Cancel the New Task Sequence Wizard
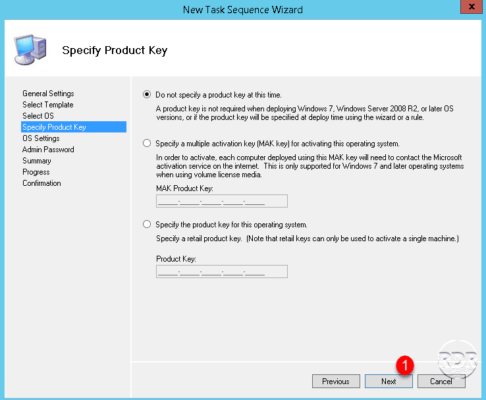486x400 pixels. [441, 381]
